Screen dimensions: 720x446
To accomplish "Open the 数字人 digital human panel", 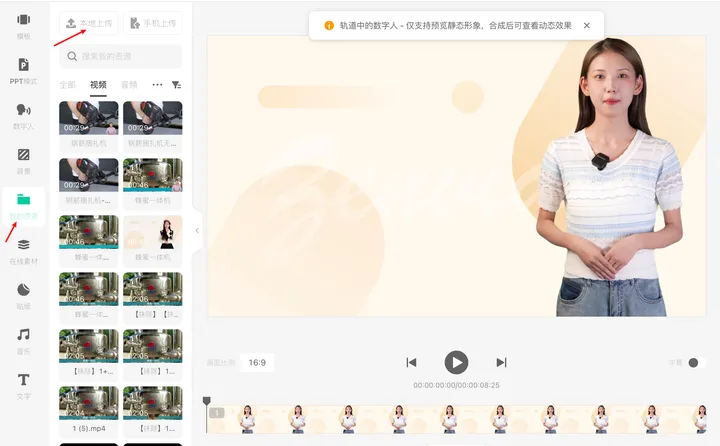I will point(23,116).
